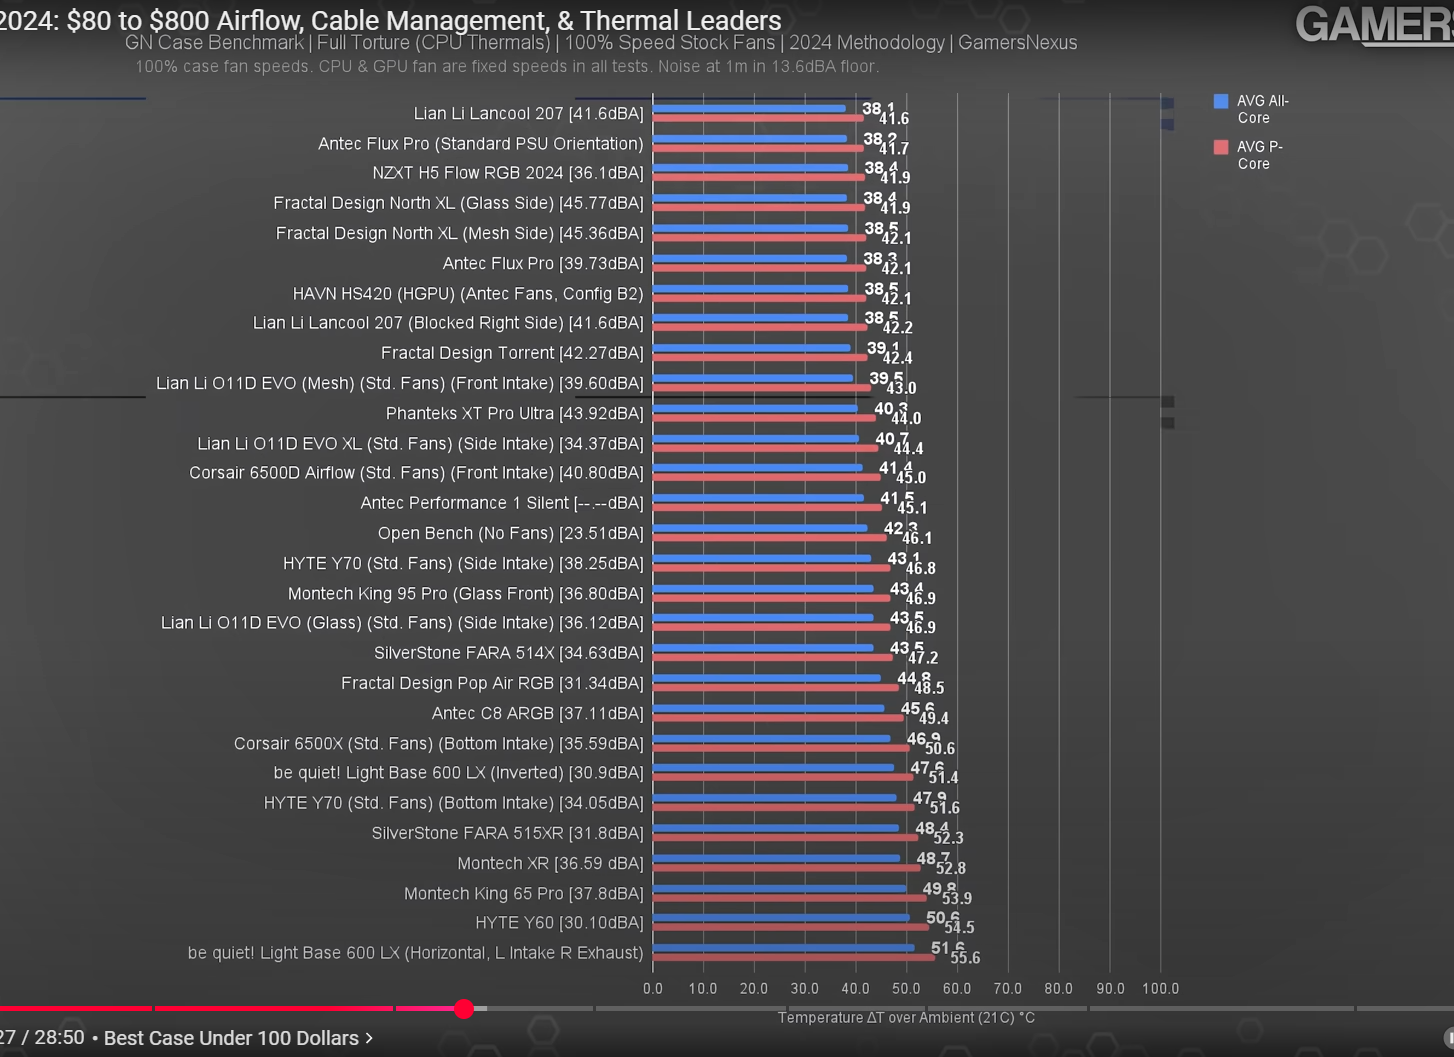Select the 'Antec C8 ARGB' row label
The height and width of the screenshot is (1057, 1454).
pos(538,713)
